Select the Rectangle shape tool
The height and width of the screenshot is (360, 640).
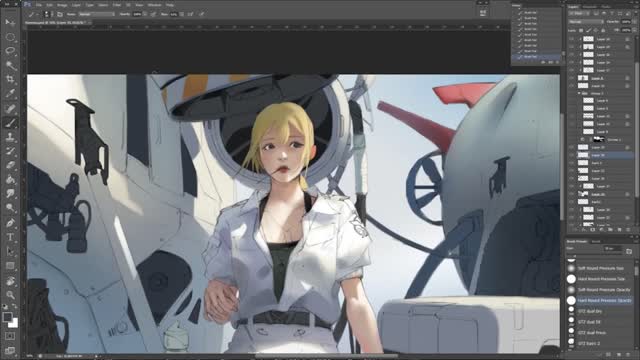tap(10, 266)
